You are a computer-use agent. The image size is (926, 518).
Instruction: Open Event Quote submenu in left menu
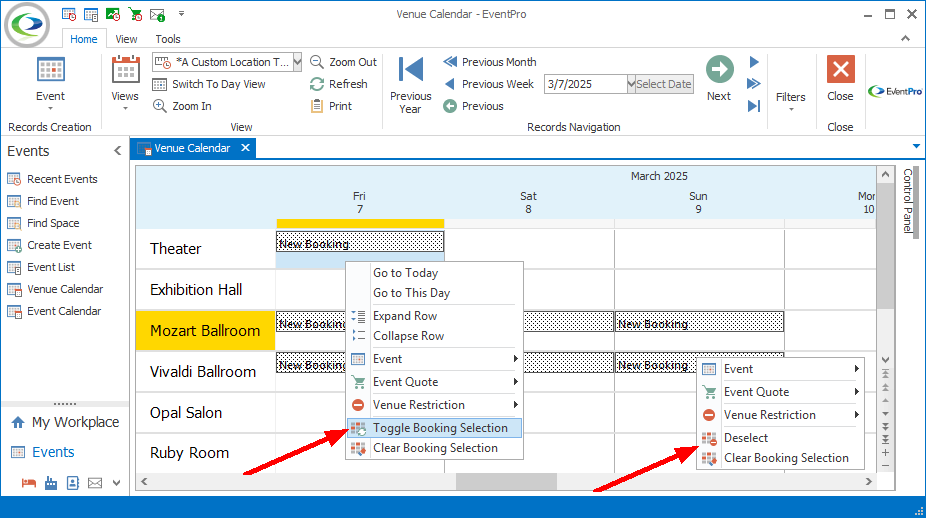pos(435,382)
